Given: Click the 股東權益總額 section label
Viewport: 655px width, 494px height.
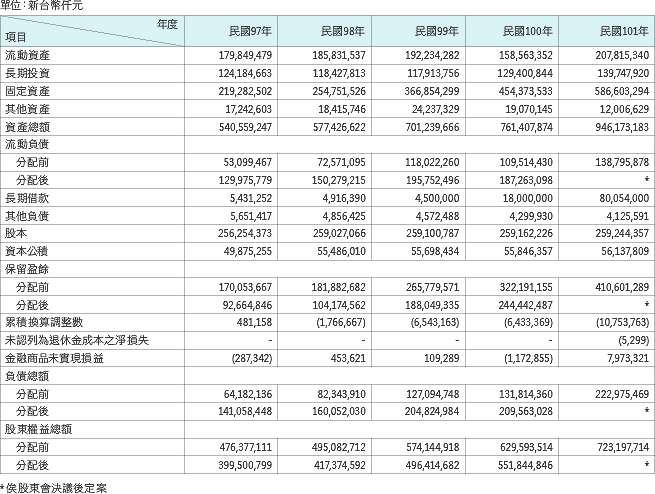Looking at the screenshot, I should tap(38, 429).
